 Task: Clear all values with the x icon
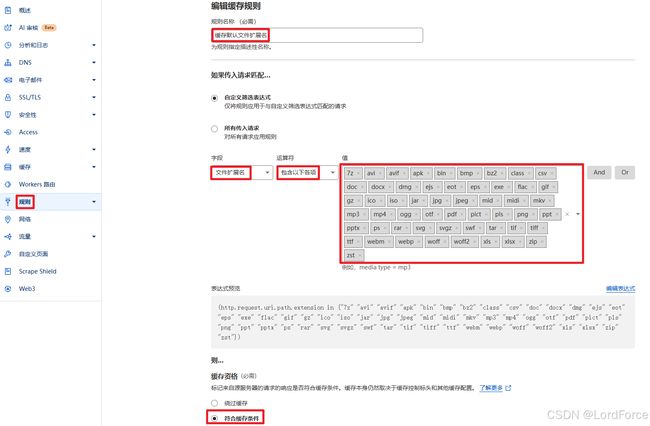coord(567,214)
